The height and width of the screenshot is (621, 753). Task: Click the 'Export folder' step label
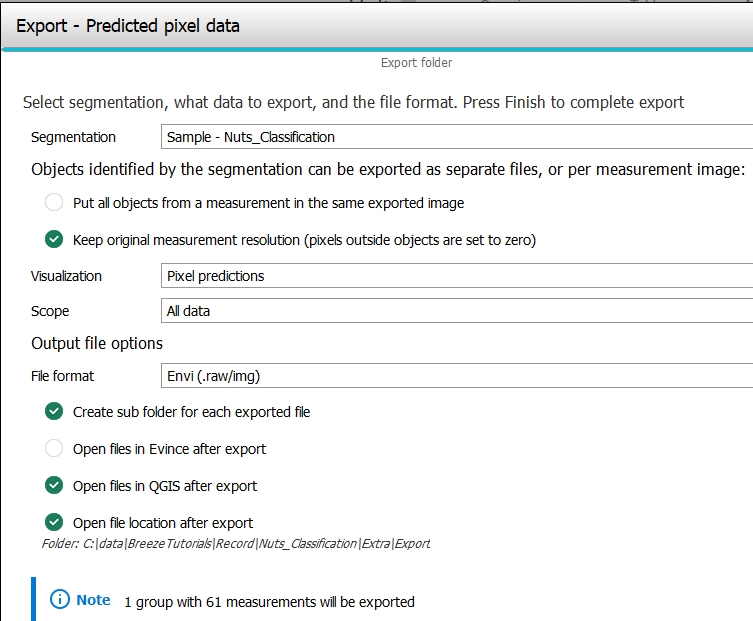point(416,63)
